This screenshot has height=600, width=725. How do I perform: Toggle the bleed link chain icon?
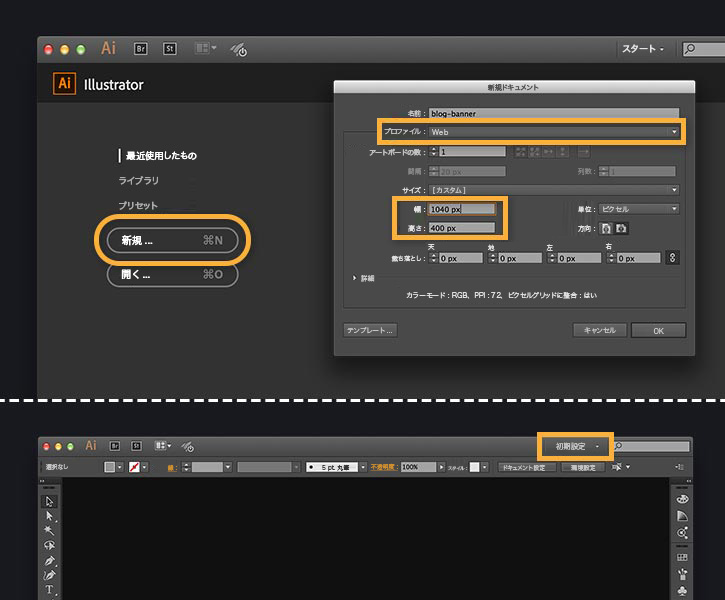point(672,258)
